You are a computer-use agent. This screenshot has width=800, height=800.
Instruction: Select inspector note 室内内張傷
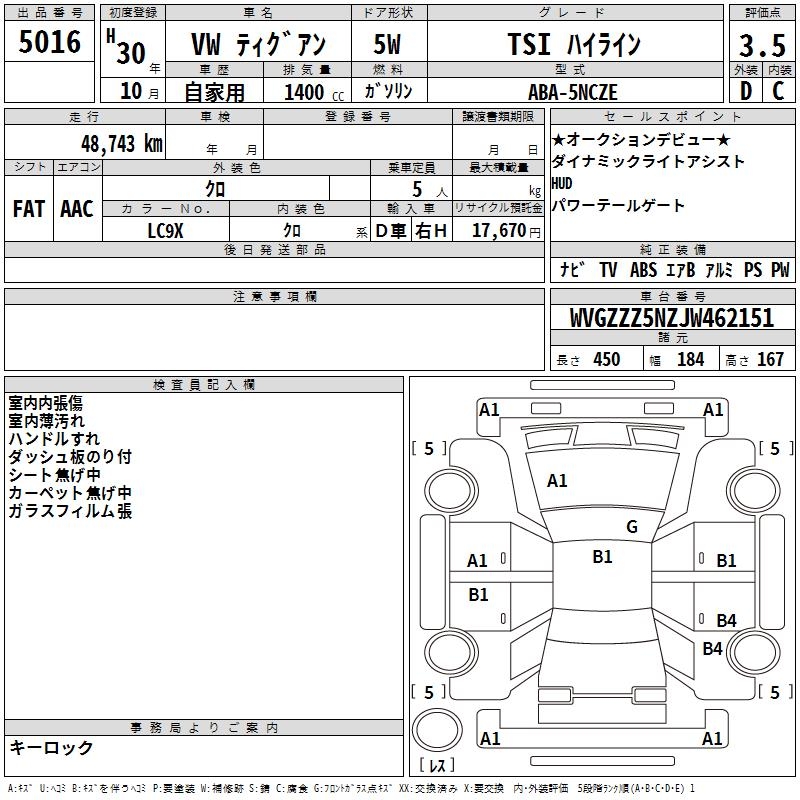click(45, 403)
